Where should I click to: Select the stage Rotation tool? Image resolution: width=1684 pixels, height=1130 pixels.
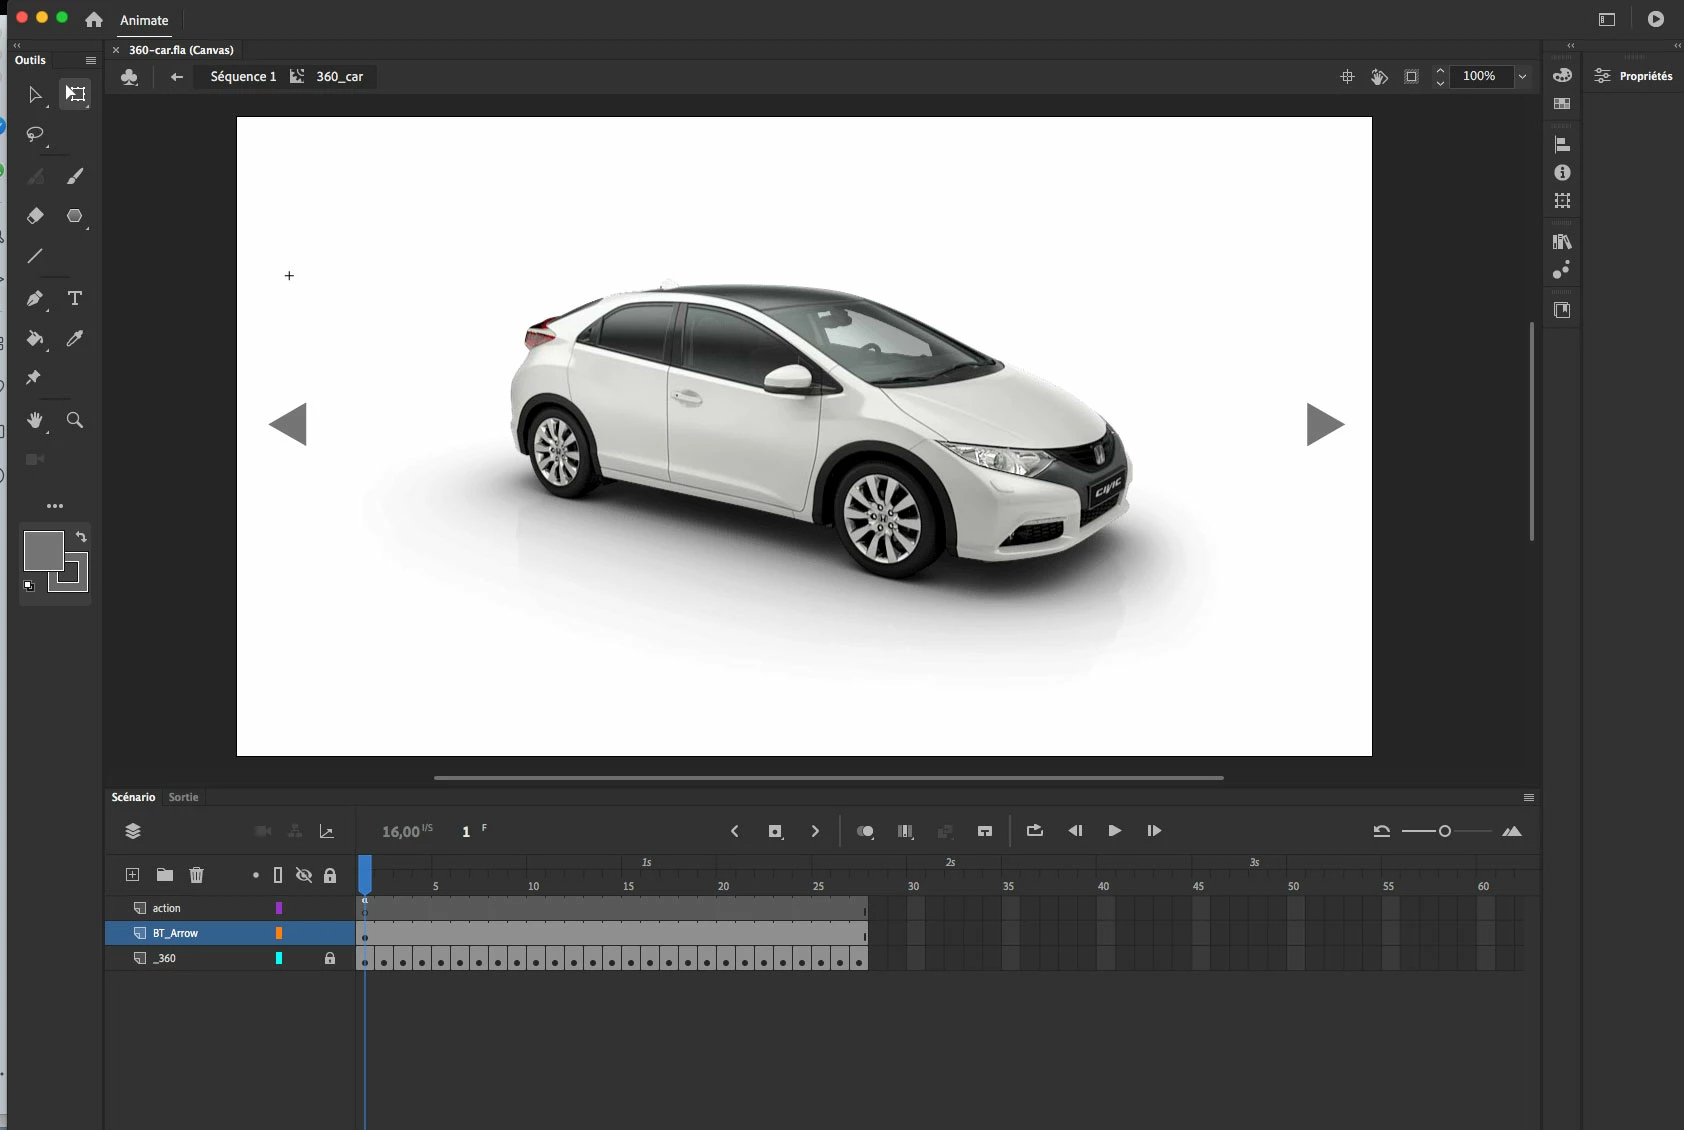pyautogui.click(x=1379, y=77)
